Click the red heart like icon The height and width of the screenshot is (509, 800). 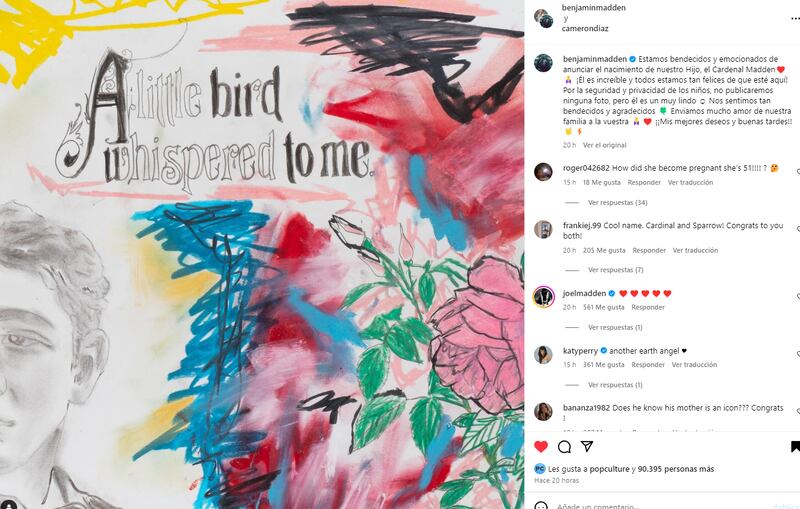tap(541, 447)
